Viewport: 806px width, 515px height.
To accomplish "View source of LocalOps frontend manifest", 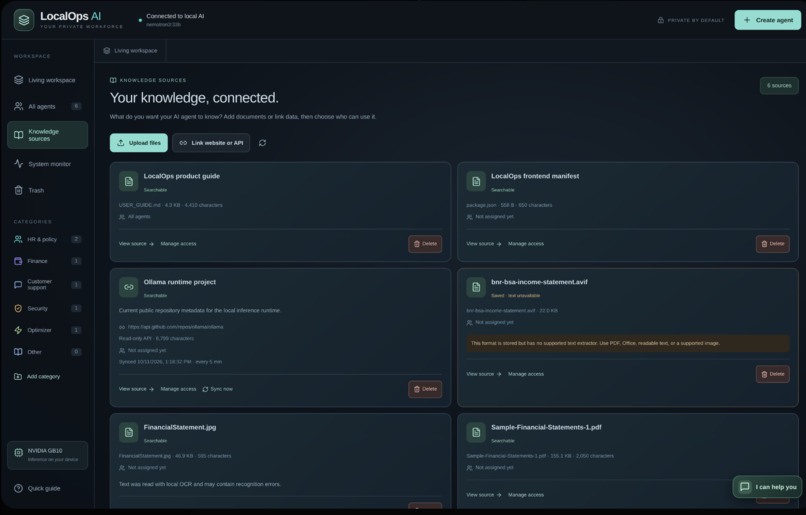I will [484, 244].
